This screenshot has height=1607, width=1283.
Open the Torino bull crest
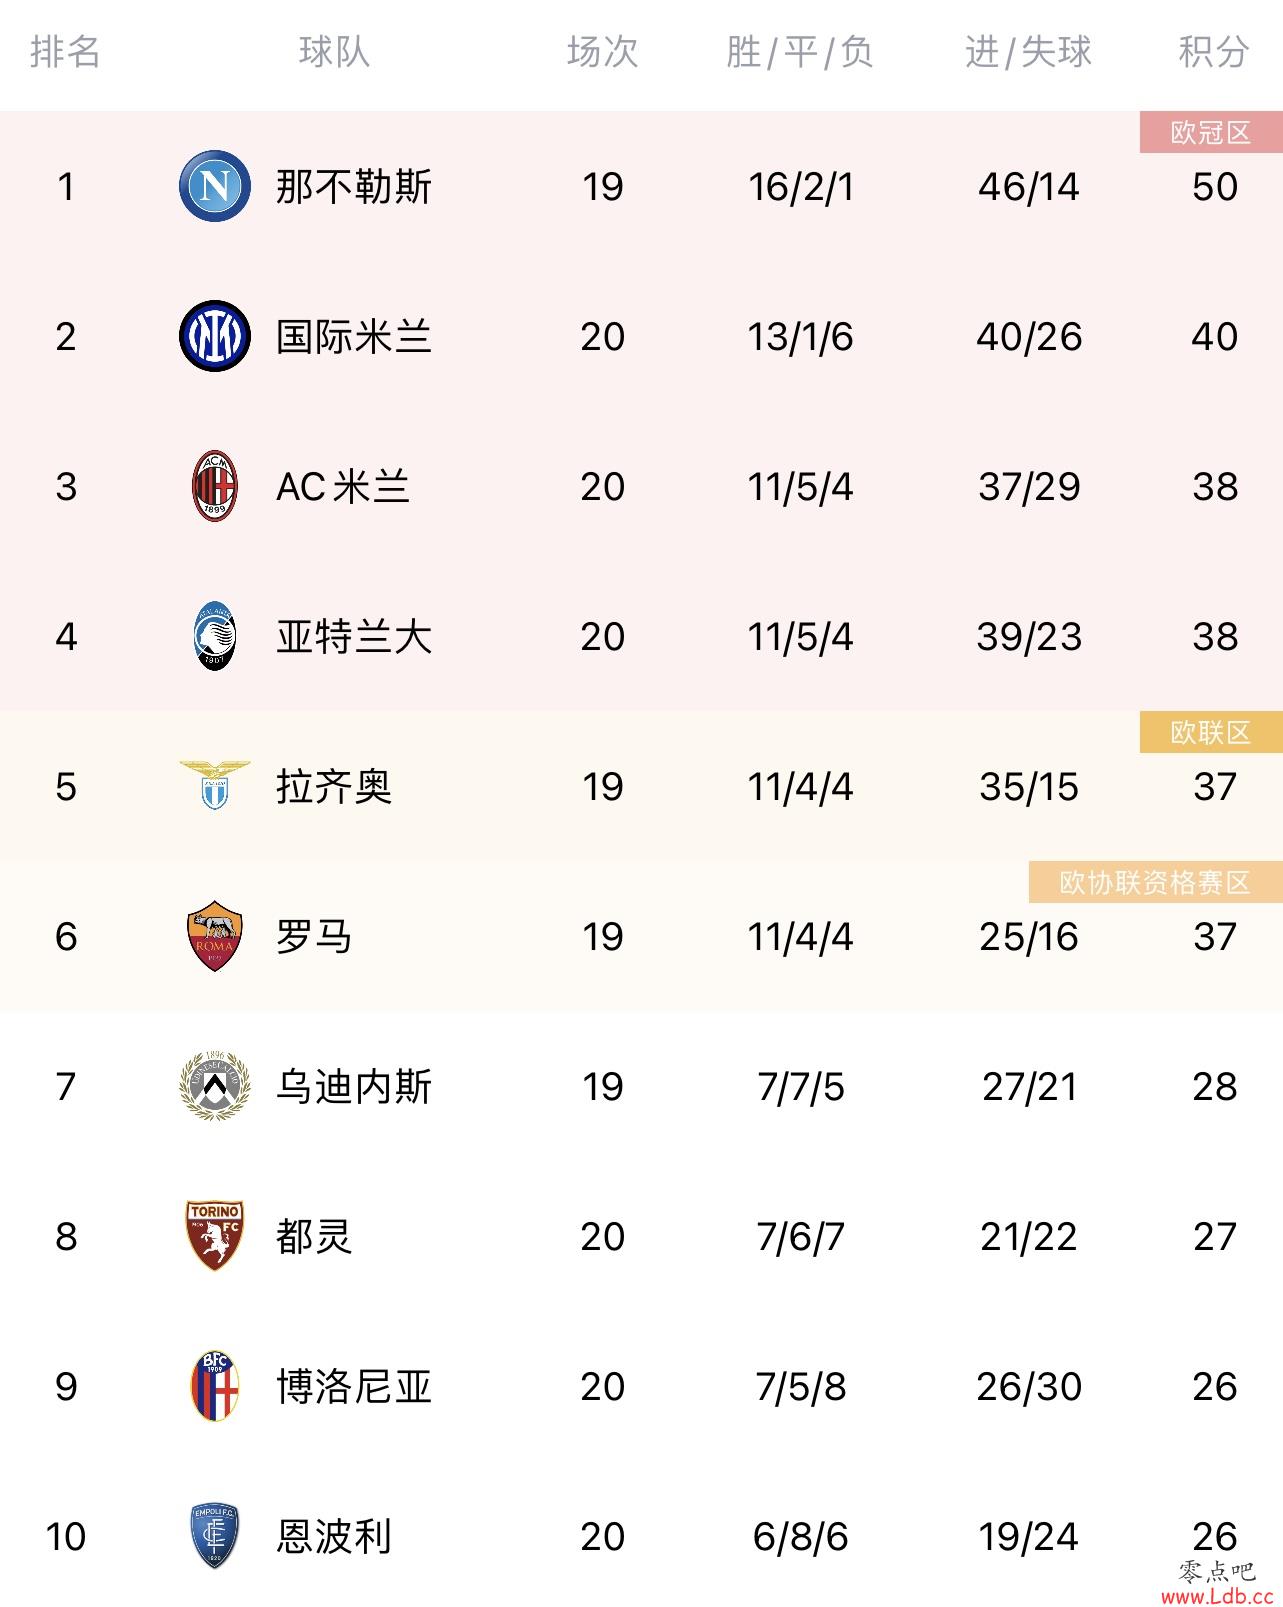(215, 1236)
